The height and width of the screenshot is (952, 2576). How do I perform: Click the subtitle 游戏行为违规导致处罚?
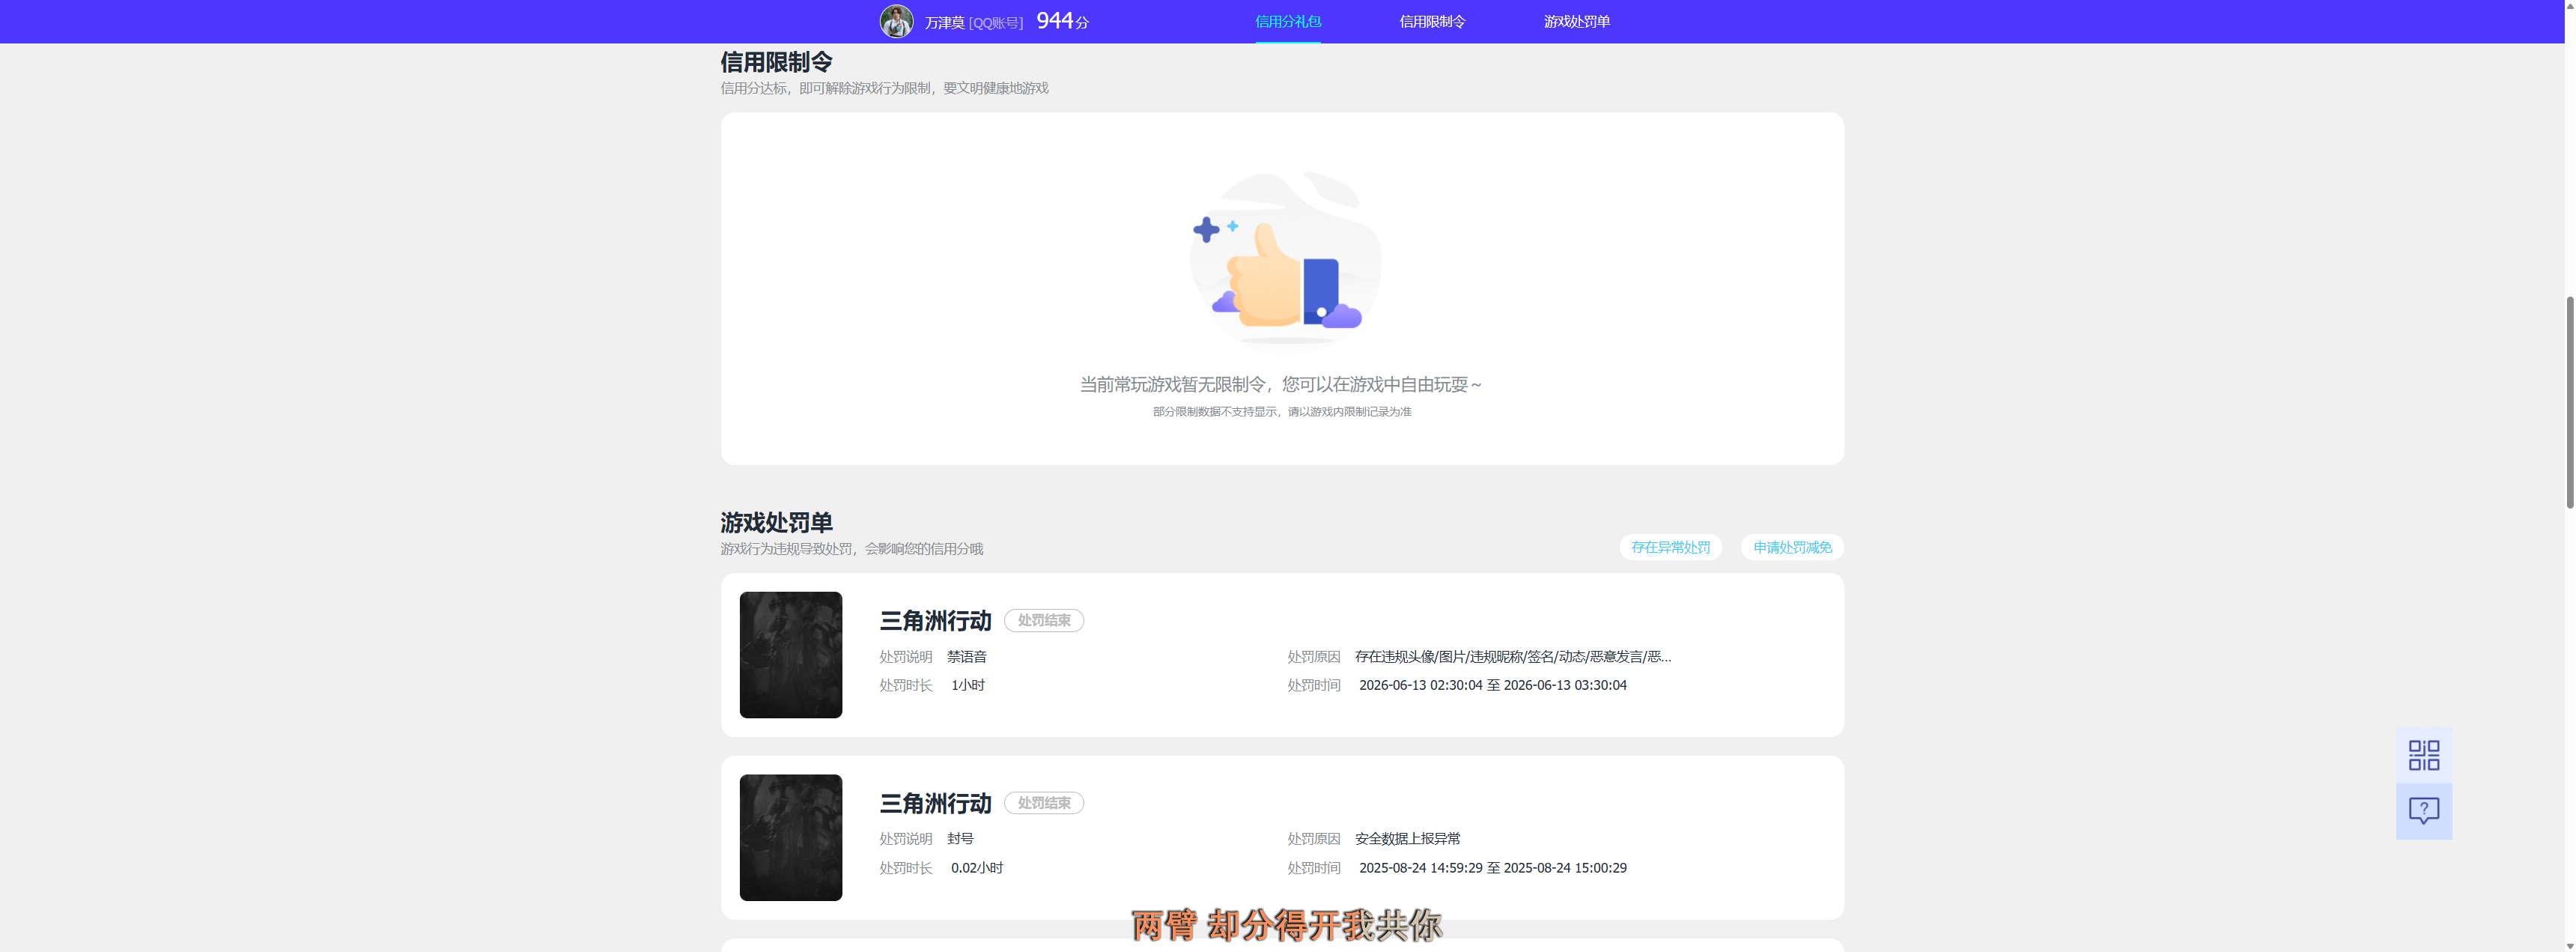click(851, 549)
